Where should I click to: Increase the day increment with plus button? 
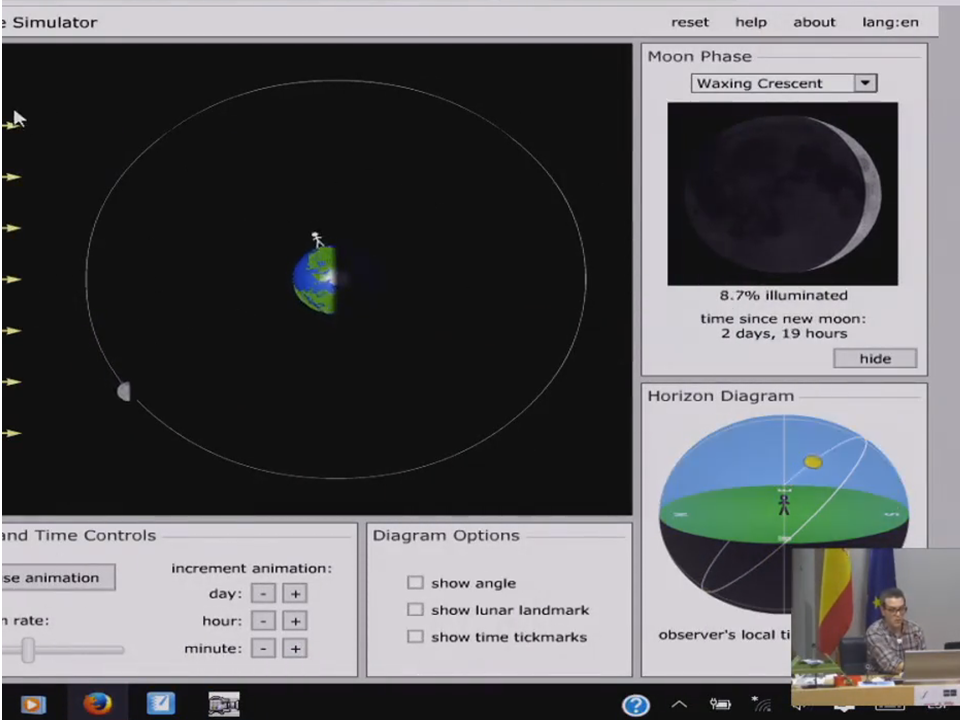pos(294,594)
